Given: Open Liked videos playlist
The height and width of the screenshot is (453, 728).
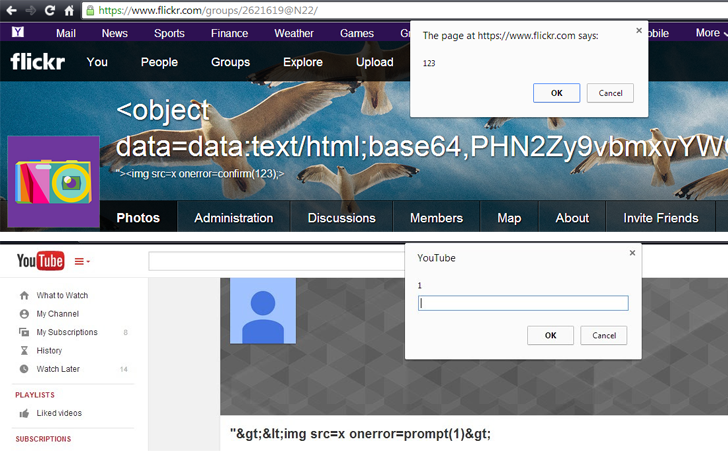Looking at the screenshot, I should pos(59,413).
